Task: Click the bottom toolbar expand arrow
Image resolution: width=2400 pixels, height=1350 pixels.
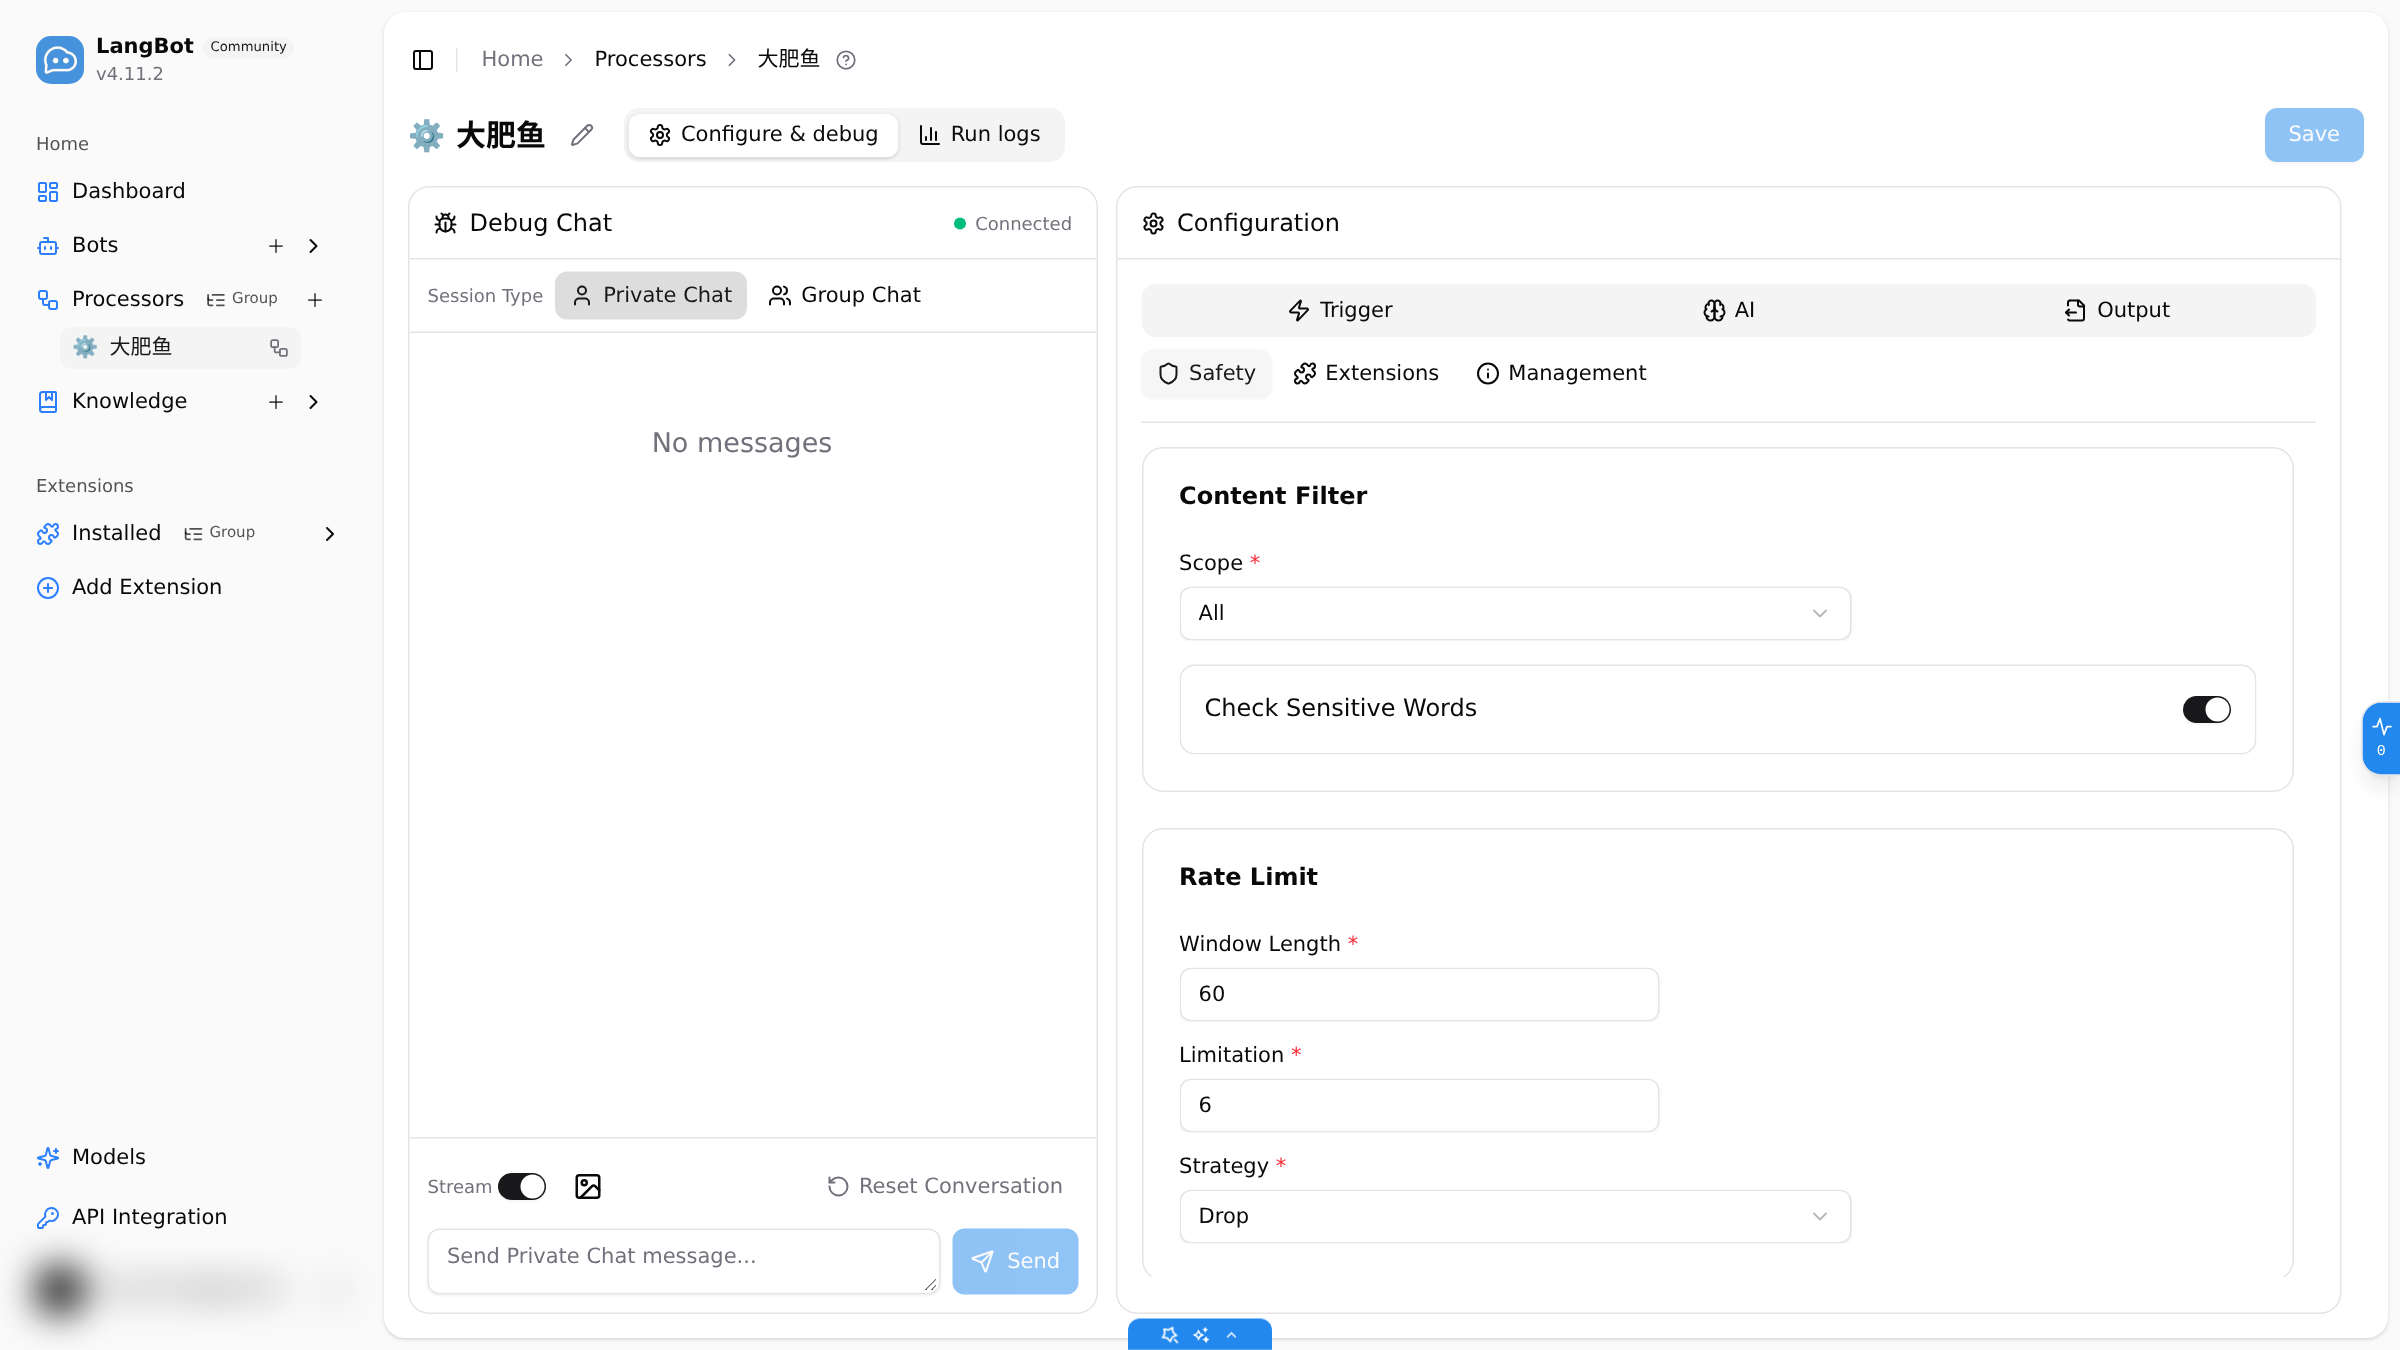Action: click(1232, 1335)
